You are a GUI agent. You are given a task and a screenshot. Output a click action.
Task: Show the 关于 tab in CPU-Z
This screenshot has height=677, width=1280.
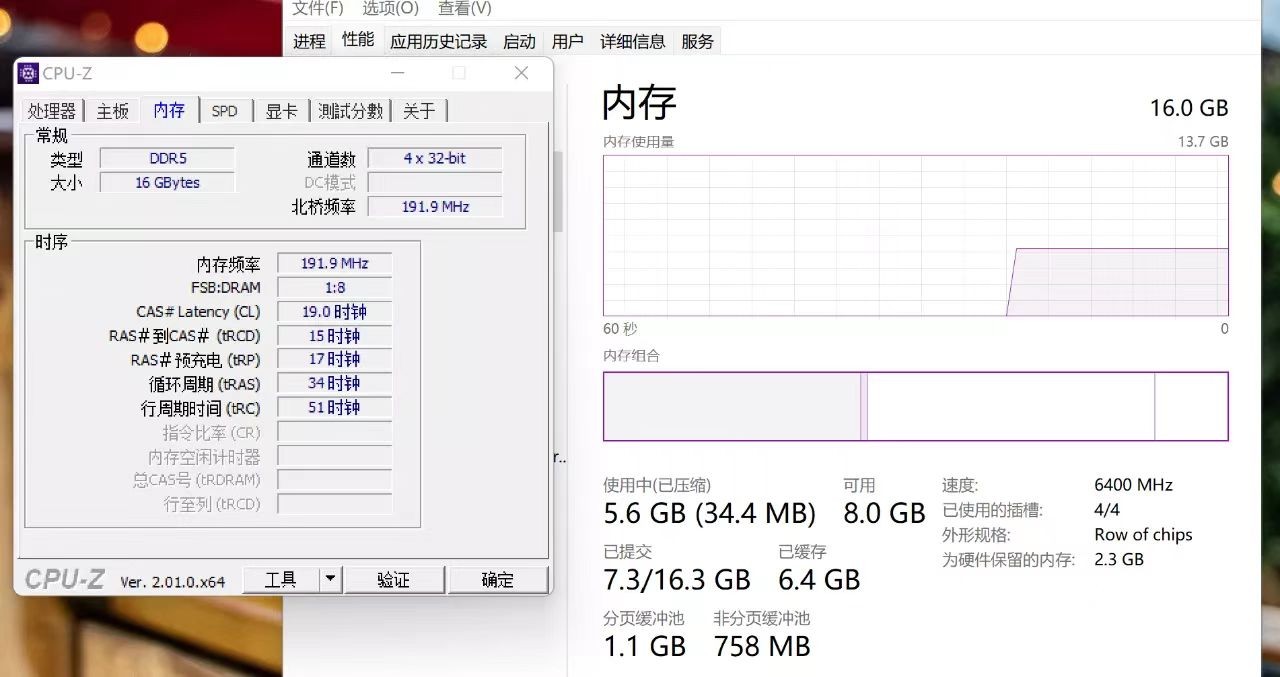coord(419,111)
